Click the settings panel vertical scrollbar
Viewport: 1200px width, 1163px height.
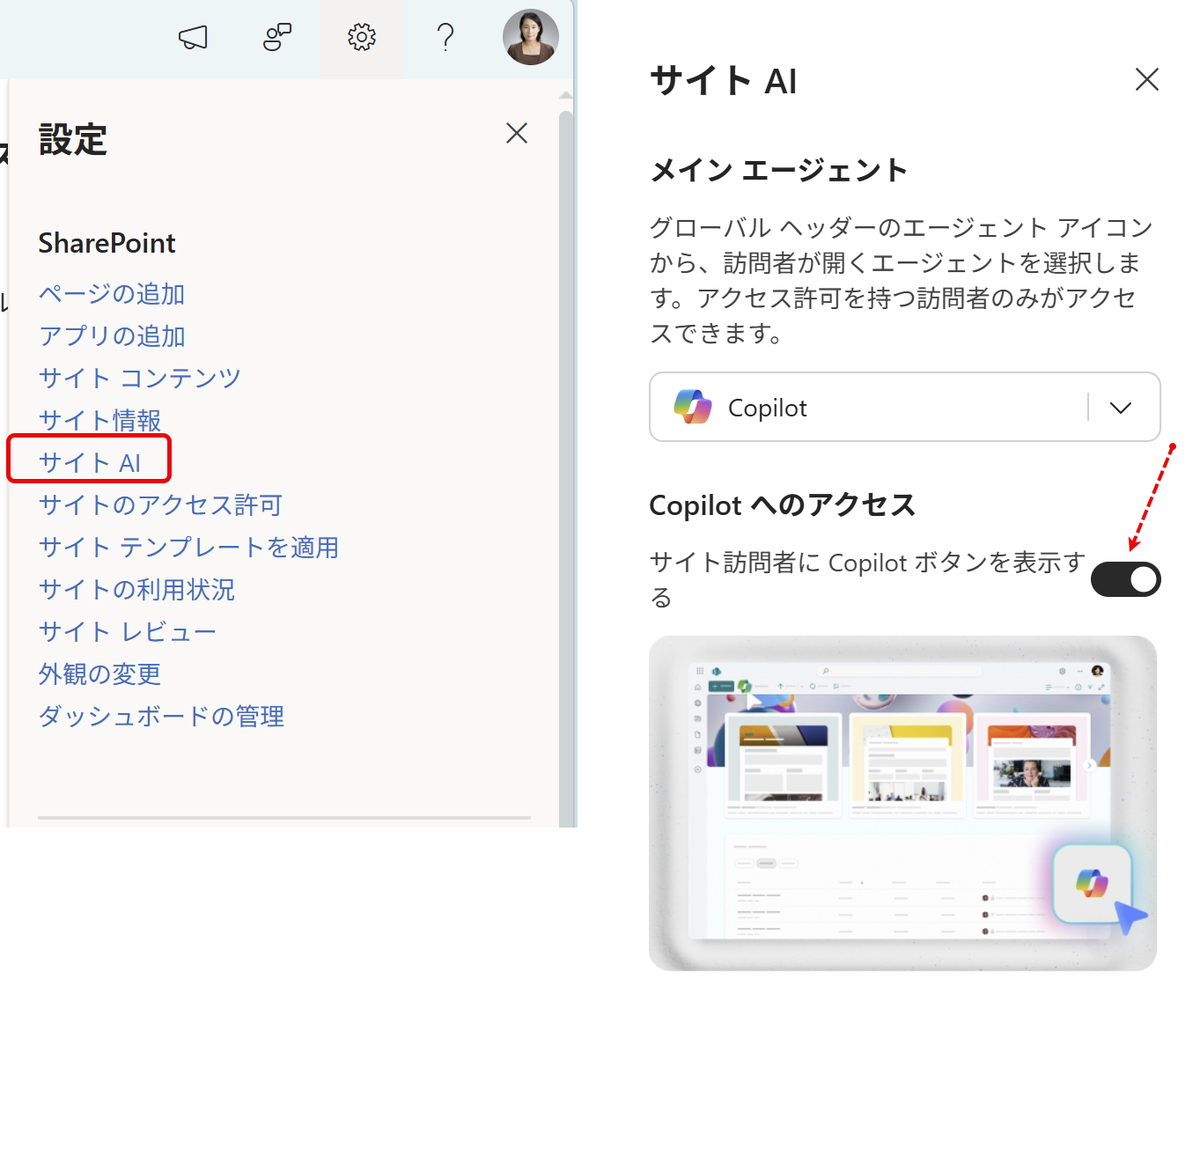[x=566, y=460]
